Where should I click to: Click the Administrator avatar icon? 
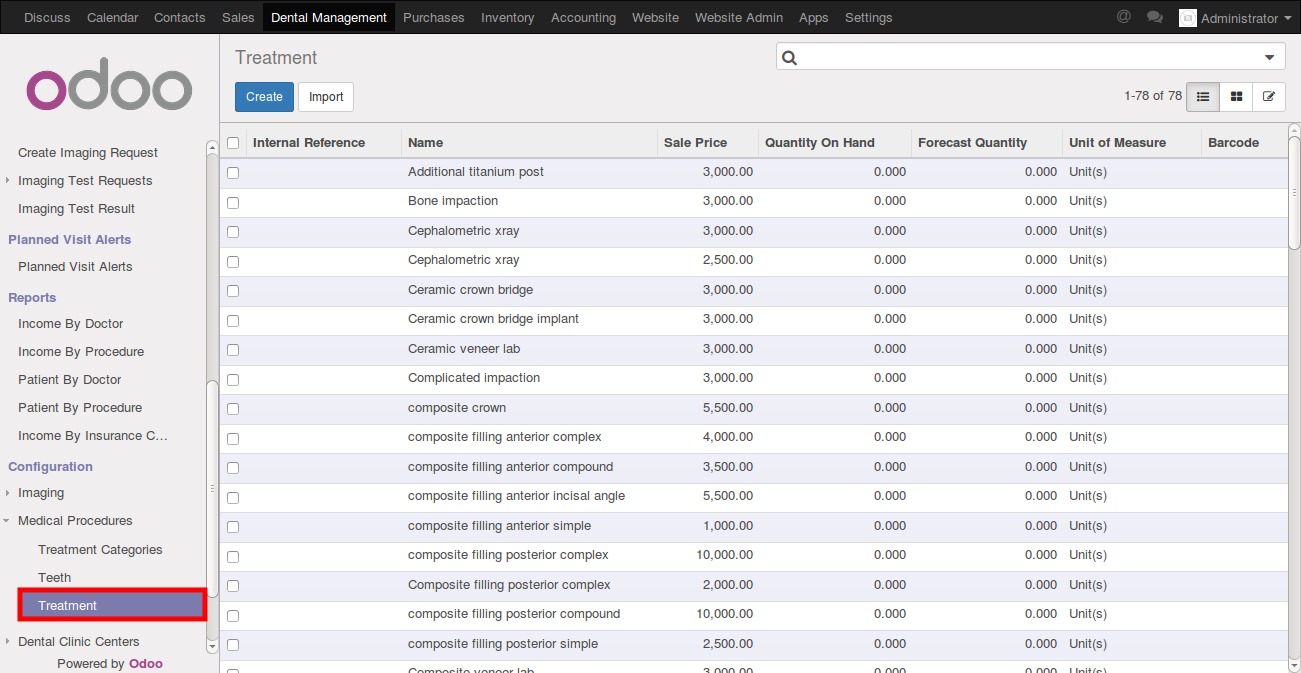point(1187,18)
